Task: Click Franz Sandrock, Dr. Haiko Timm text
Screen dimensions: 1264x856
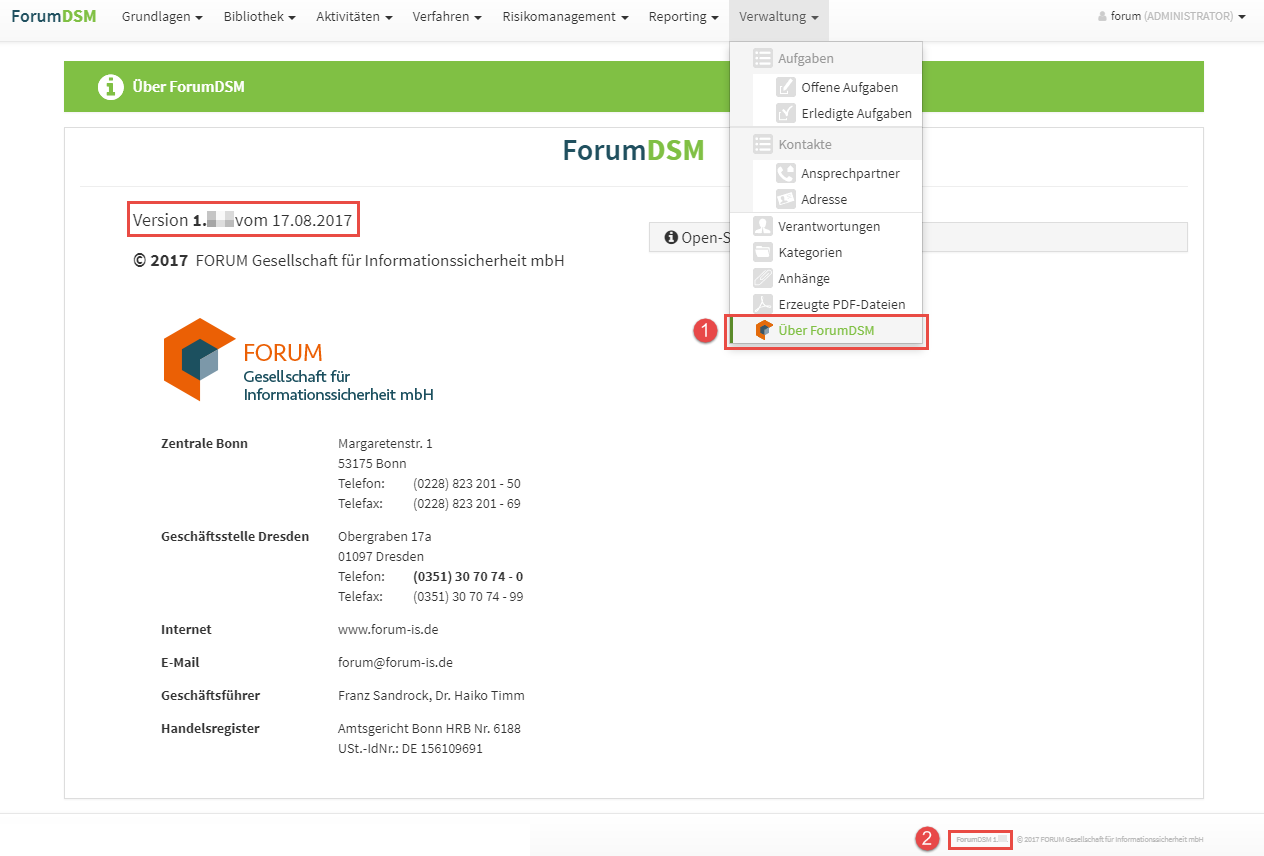Action: 431,695
